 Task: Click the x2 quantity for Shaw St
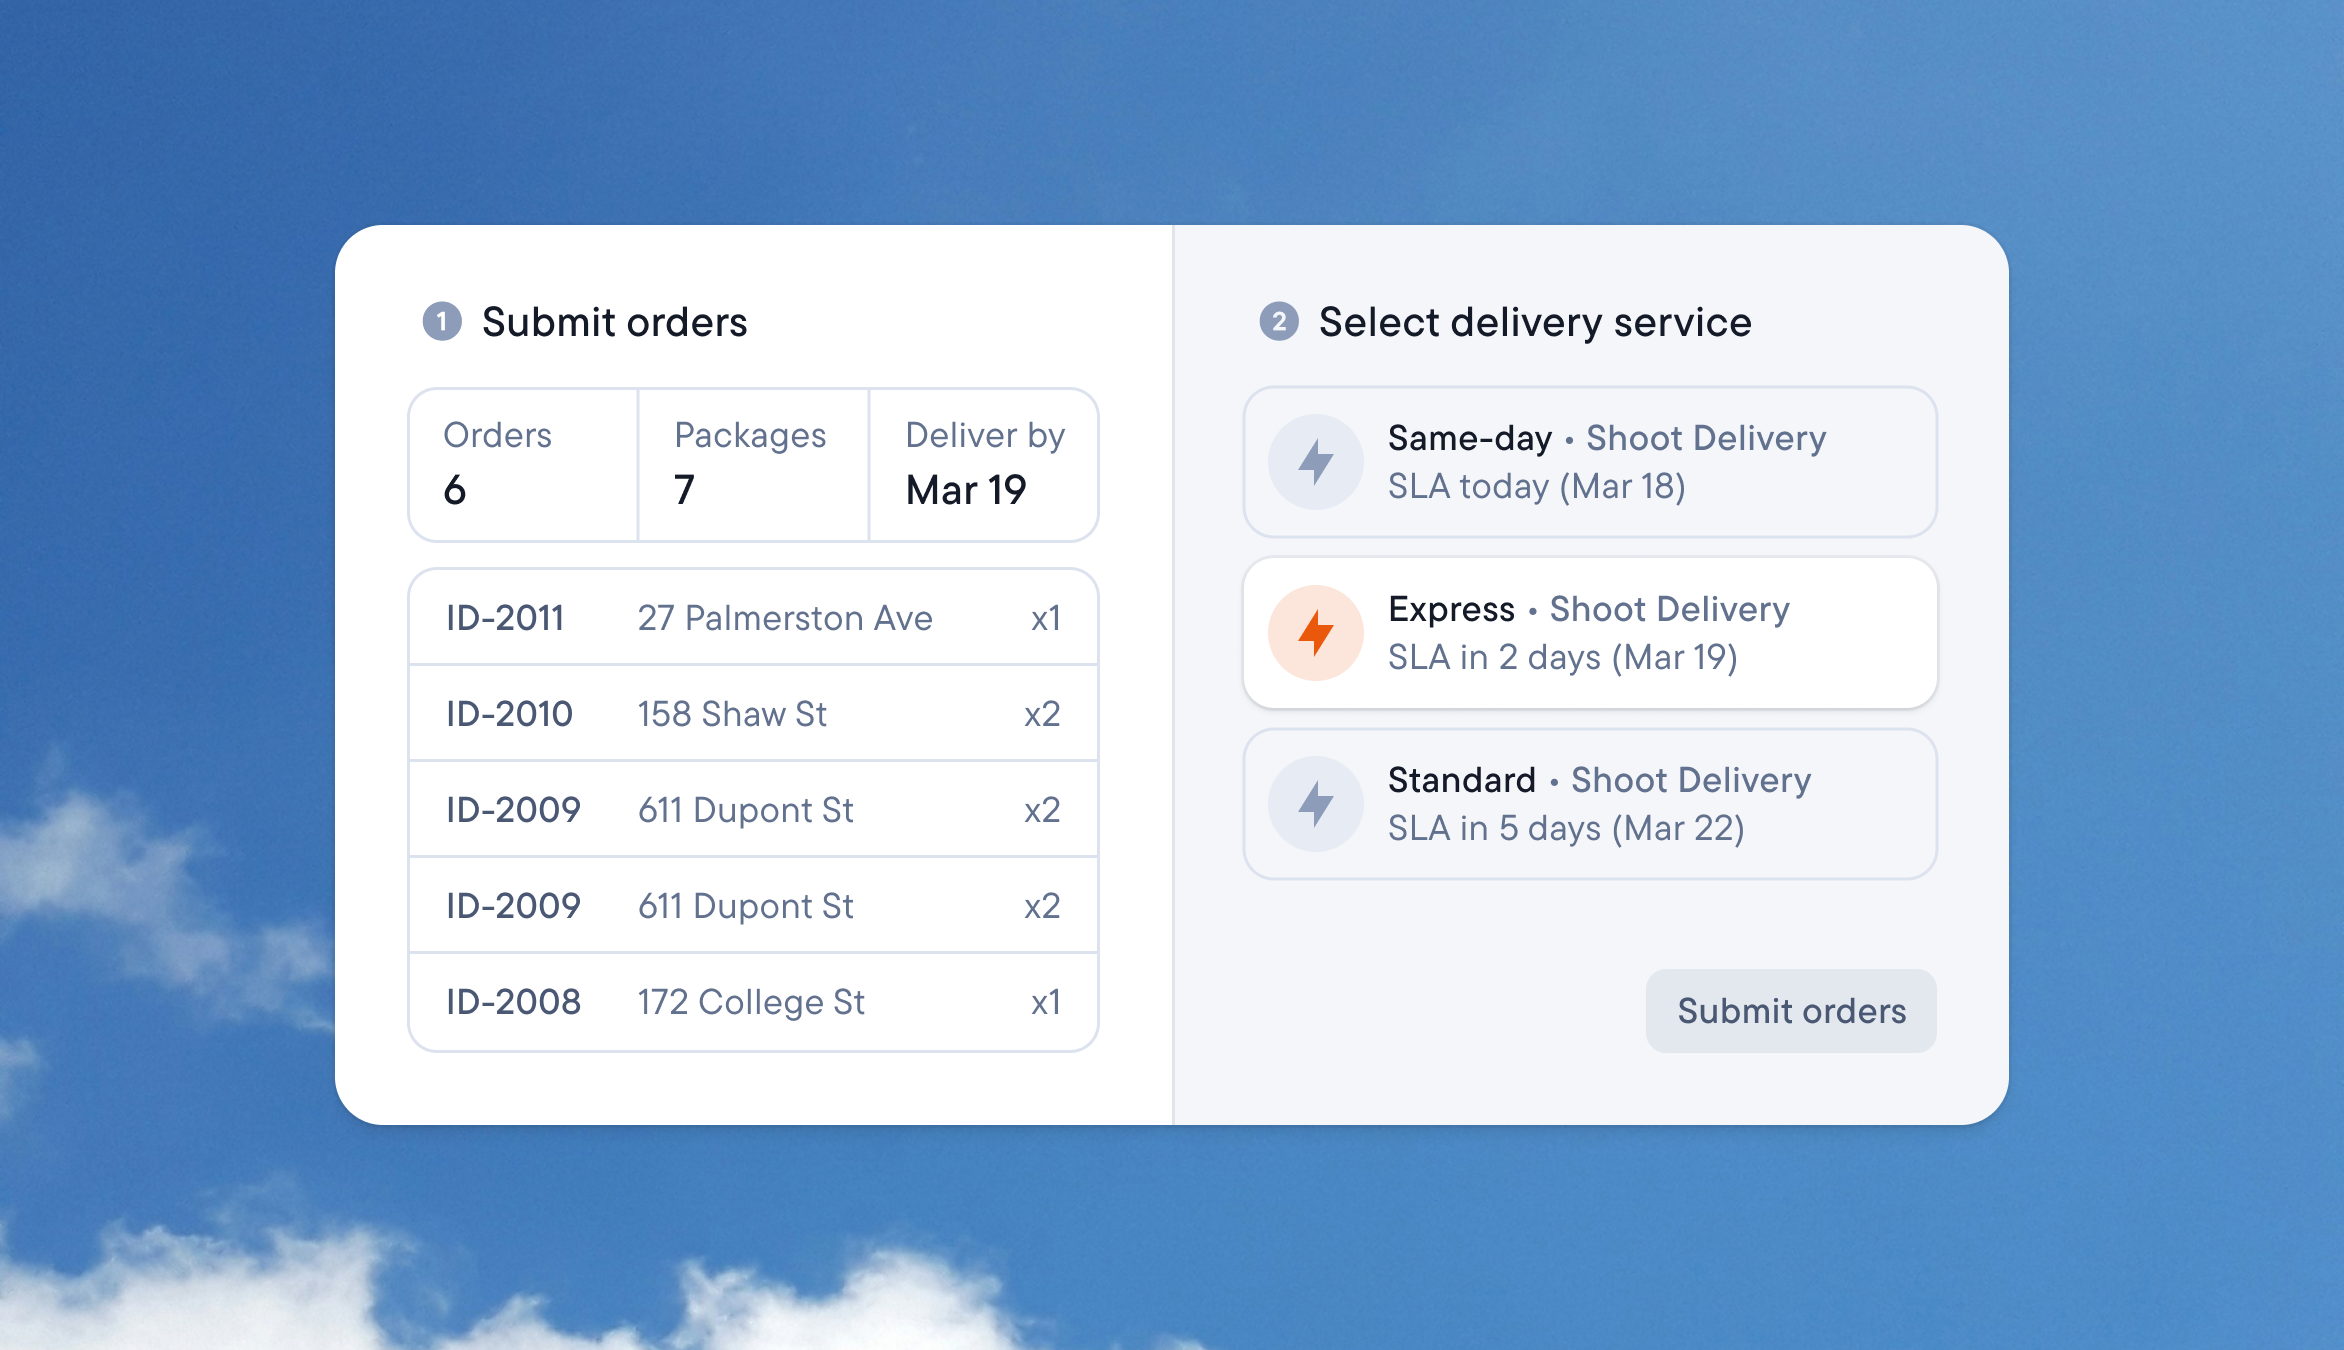click(1042, 714)
